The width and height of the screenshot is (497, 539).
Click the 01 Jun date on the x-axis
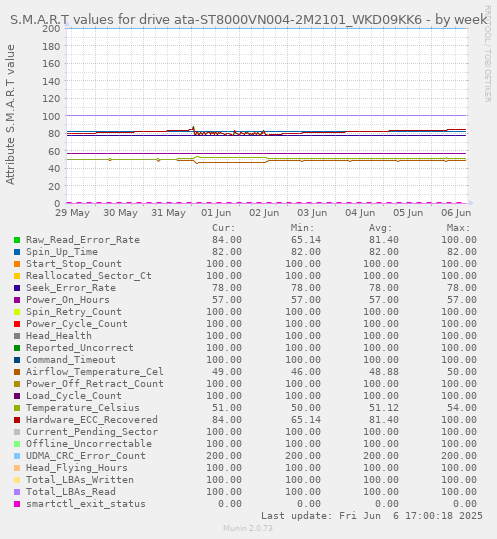(216, 213)
